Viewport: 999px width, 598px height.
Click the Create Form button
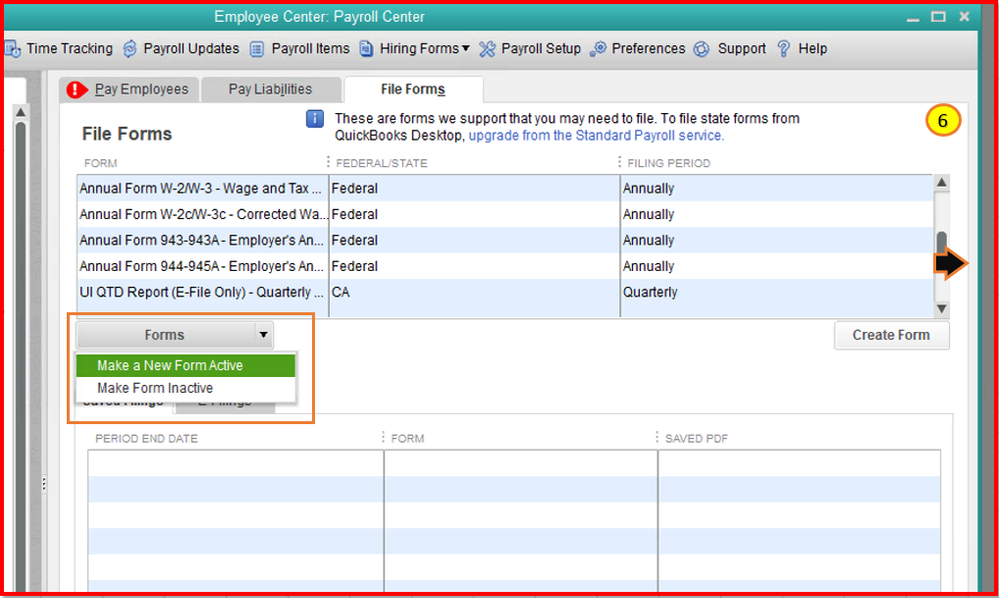[x=891, y=335]
